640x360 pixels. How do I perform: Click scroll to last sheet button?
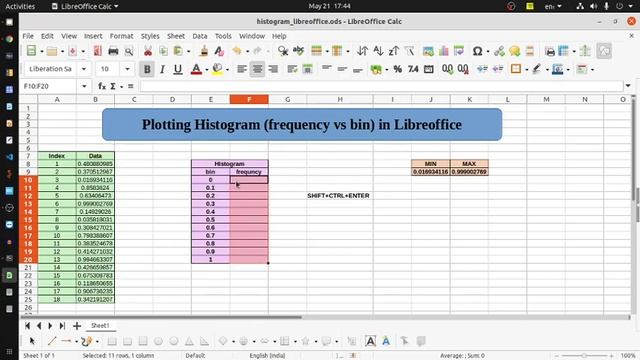(x=62, y=326)
